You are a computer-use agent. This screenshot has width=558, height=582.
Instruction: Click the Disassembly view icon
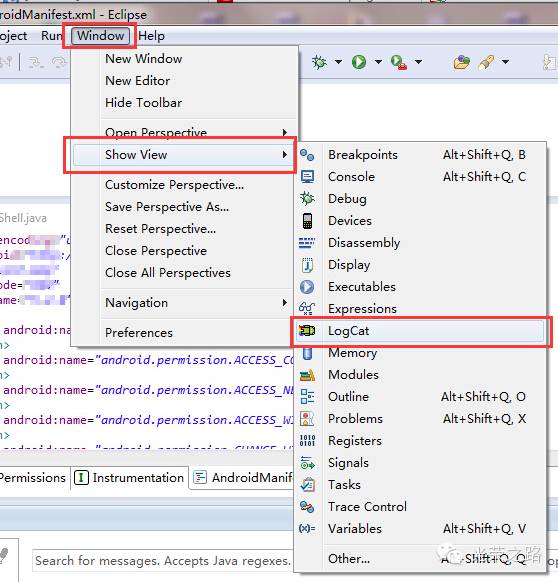coord(307,243)
